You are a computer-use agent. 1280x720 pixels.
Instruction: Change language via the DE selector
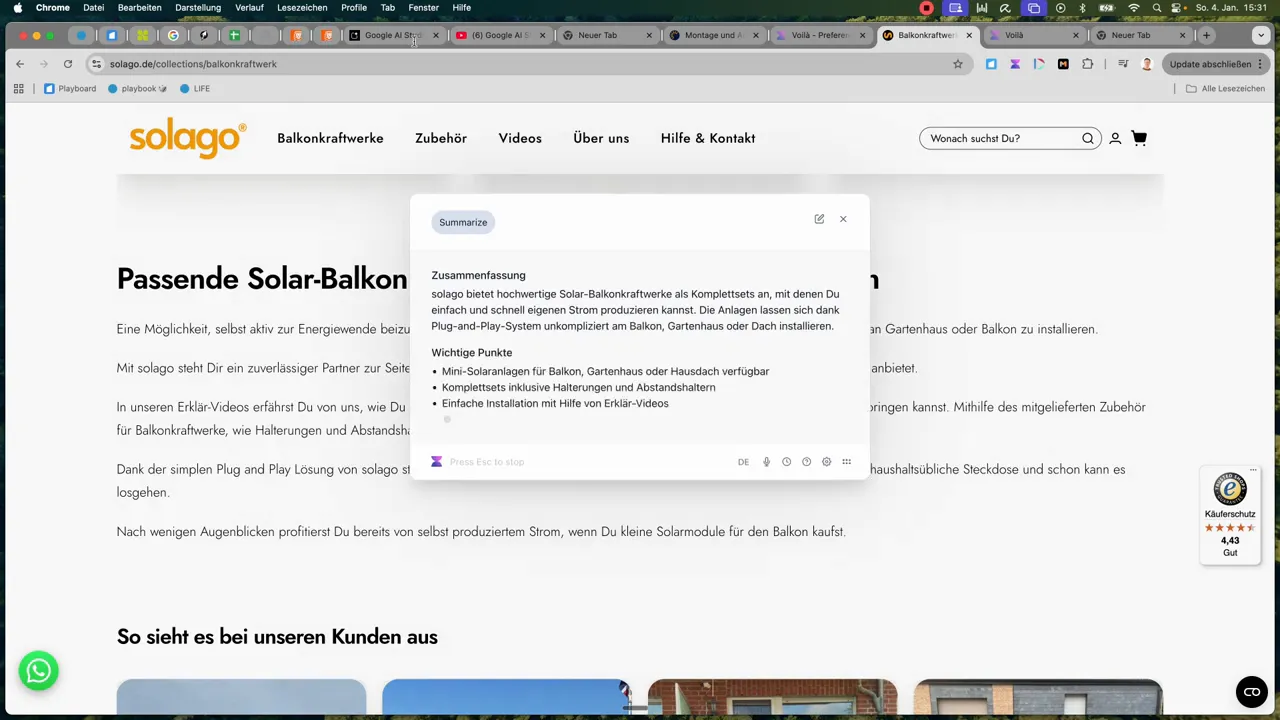(743, 461)
